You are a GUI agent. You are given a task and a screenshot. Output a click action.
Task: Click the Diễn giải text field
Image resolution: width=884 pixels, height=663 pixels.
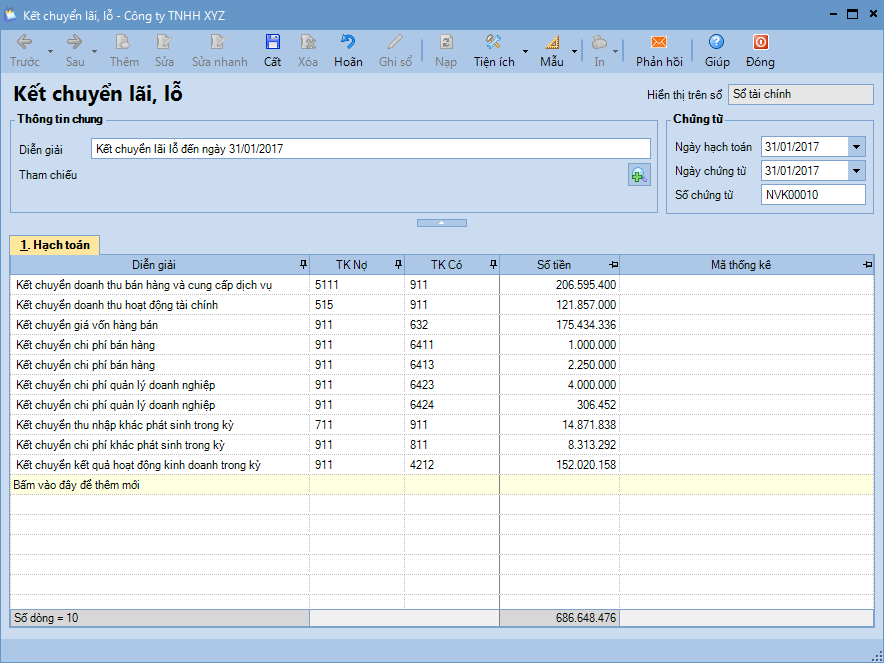pos(370,148)
